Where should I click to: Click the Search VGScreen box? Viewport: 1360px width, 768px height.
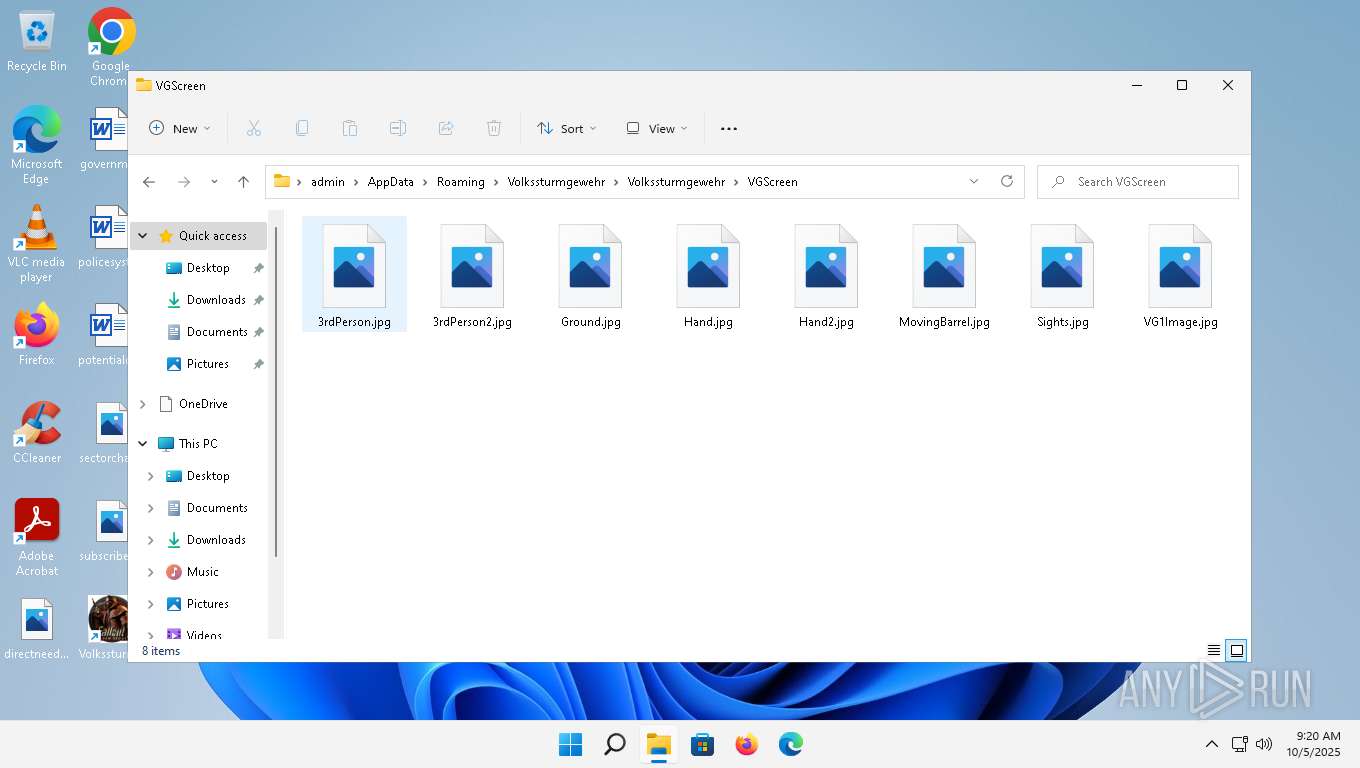1138,182
